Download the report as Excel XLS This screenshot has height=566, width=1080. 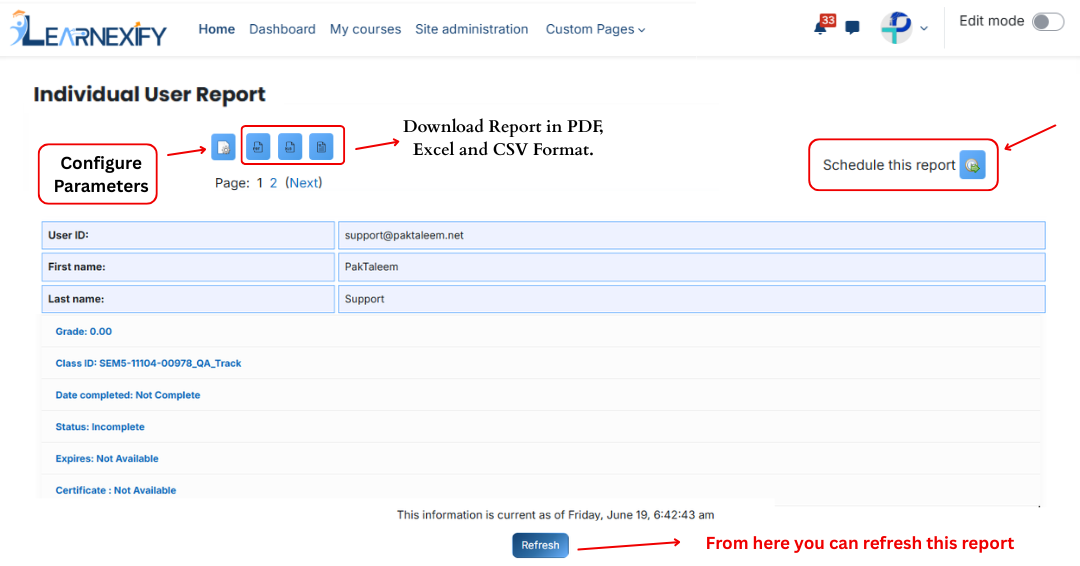click(x=290, y=147)
